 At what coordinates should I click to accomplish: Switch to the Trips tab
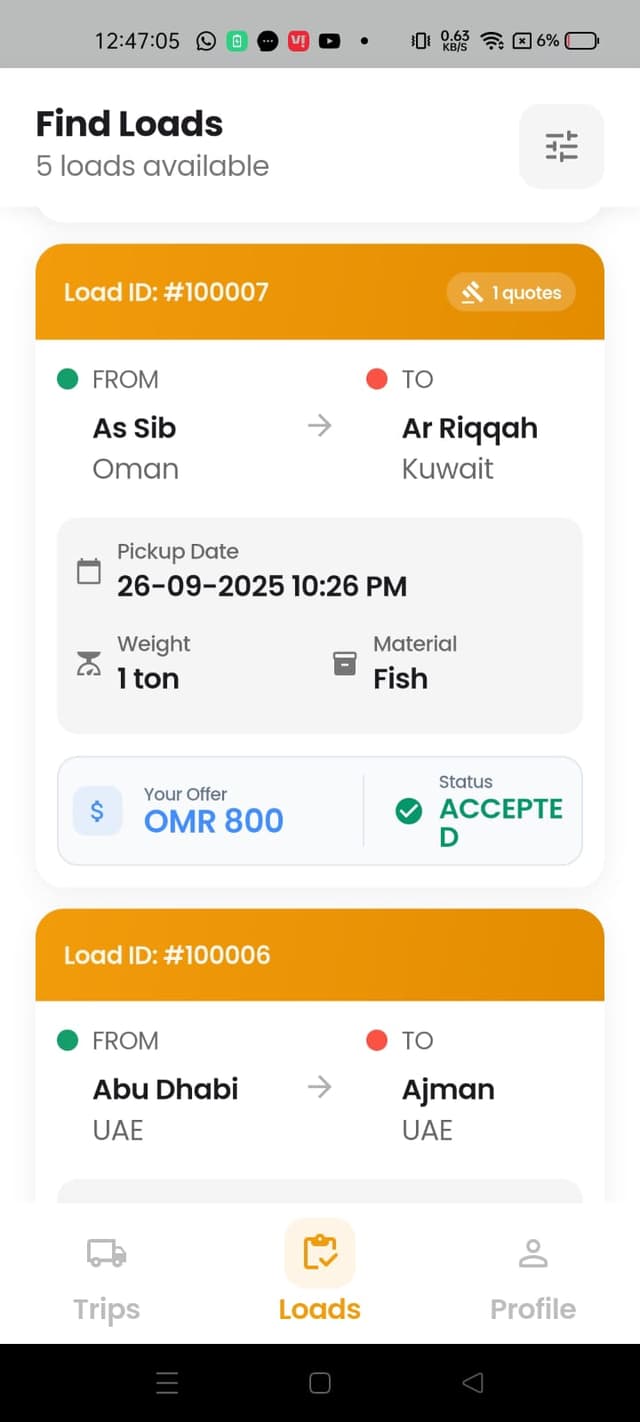[105, 1275]
